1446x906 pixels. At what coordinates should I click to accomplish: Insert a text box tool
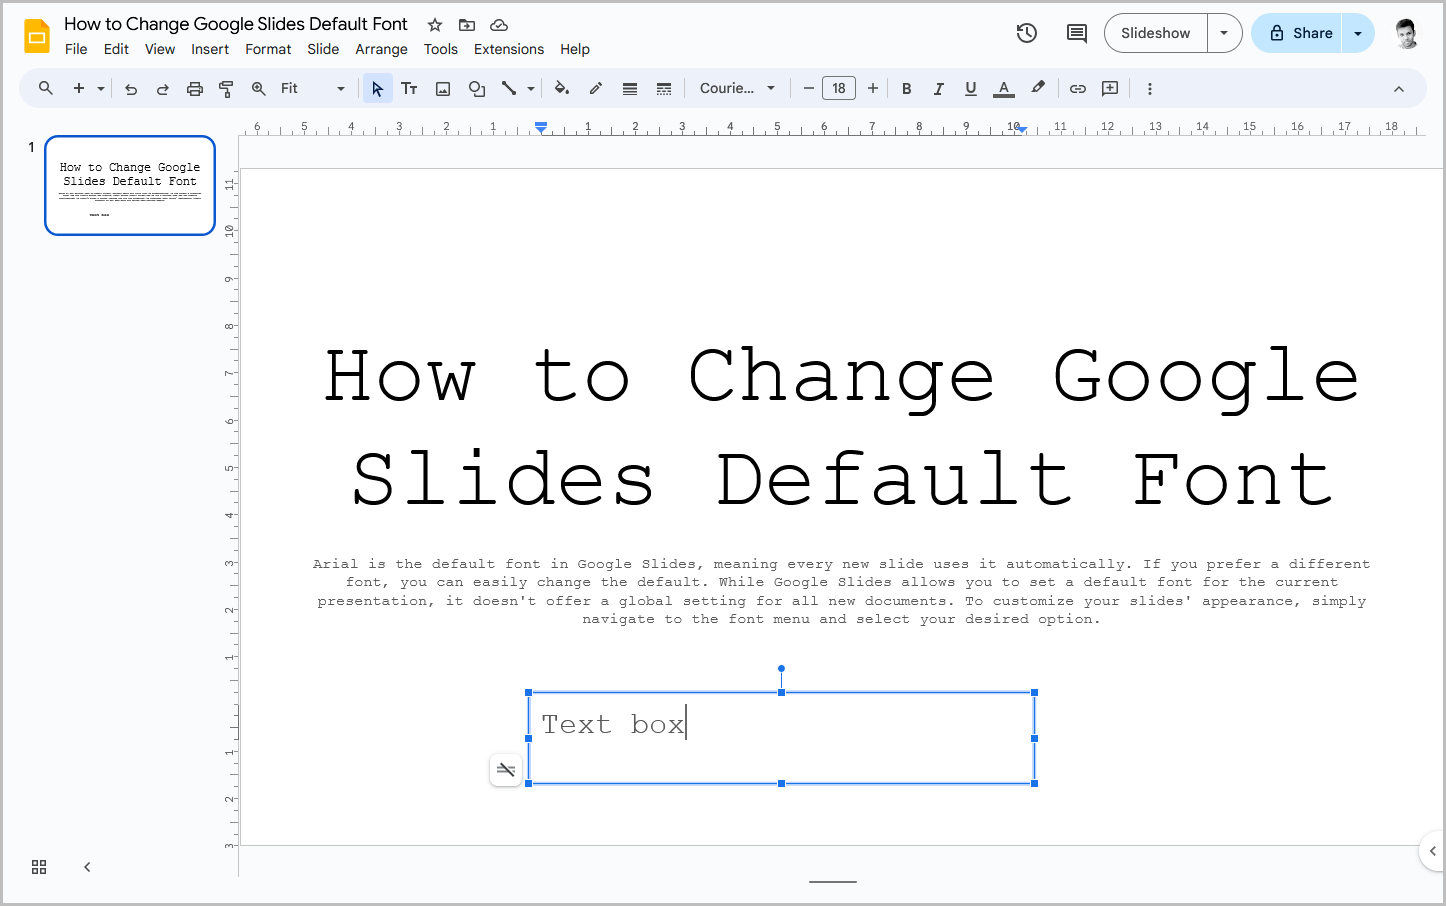point(409,89)
